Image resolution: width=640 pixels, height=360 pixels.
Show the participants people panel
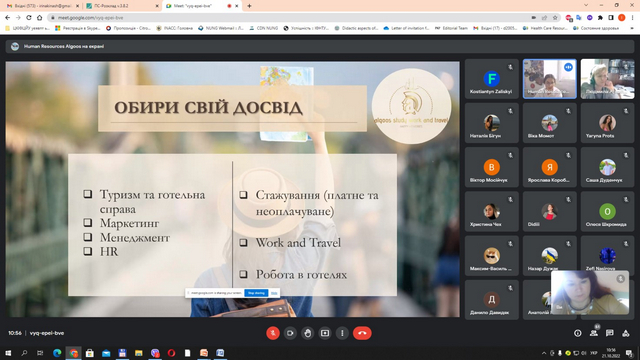(x=594, y=333)
